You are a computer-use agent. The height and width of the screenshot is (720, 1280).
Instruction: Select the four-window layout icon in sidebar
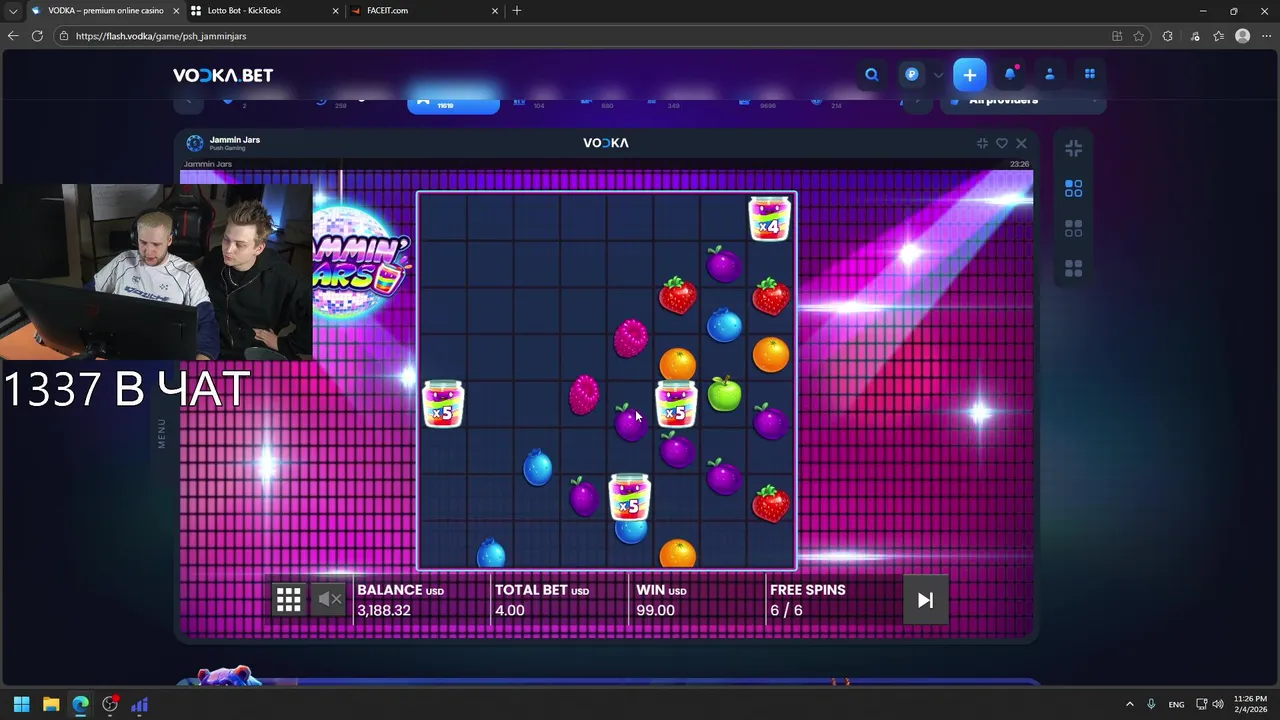point(1073,269)
